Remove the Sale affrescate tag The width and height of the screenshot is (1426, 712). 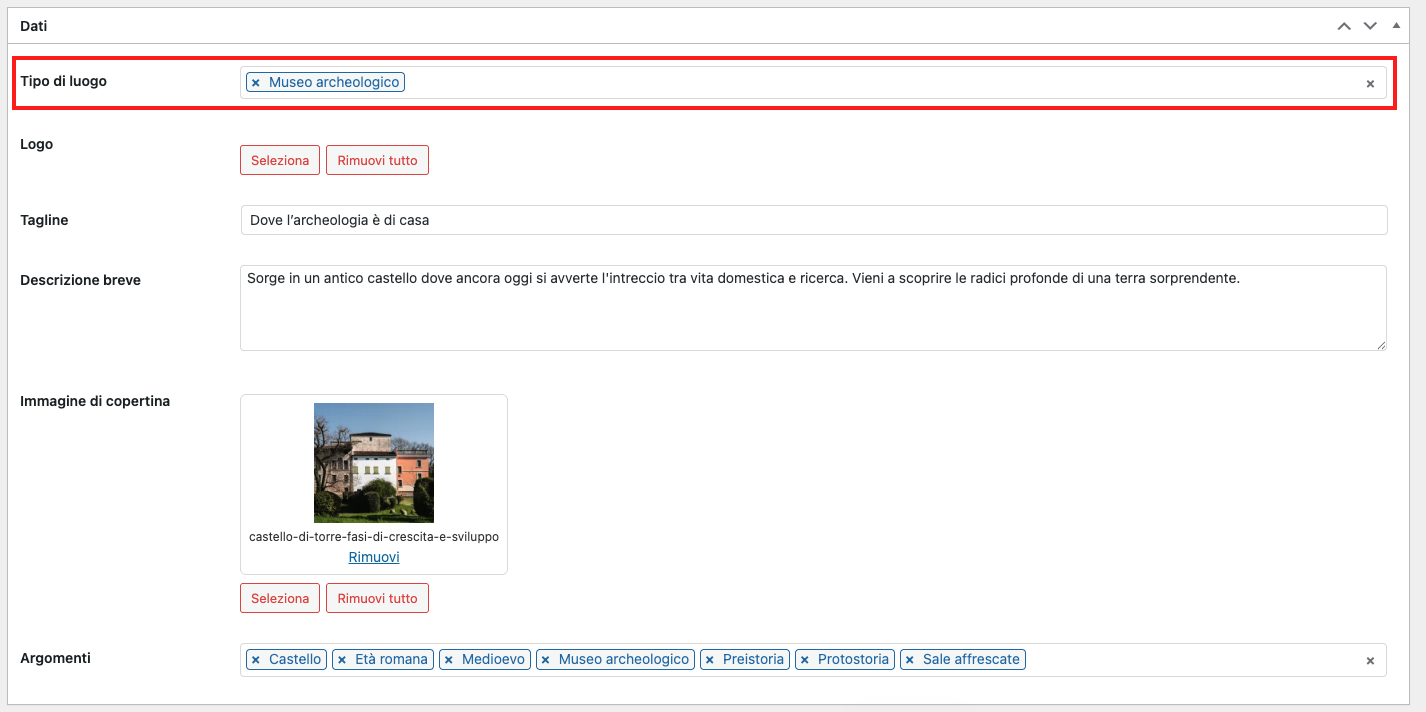coord(910,660)
